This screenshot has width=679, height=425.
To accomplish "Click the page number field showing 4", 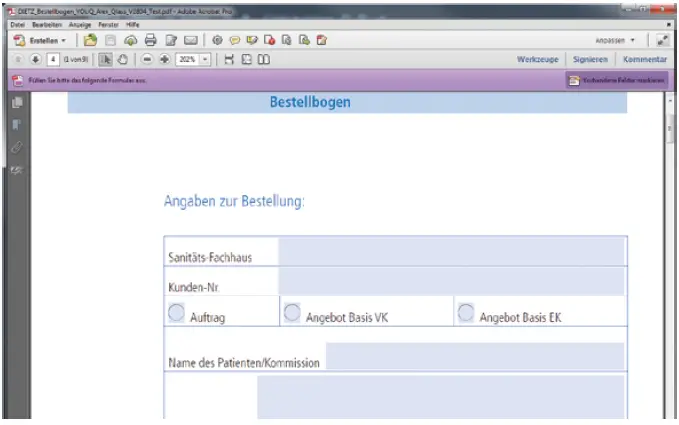I will click(x=53, y=59).
